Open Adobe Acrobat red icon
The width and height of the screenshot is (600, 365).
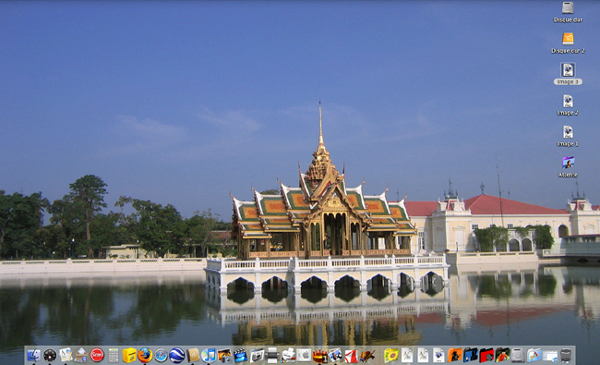coord(351,355)
